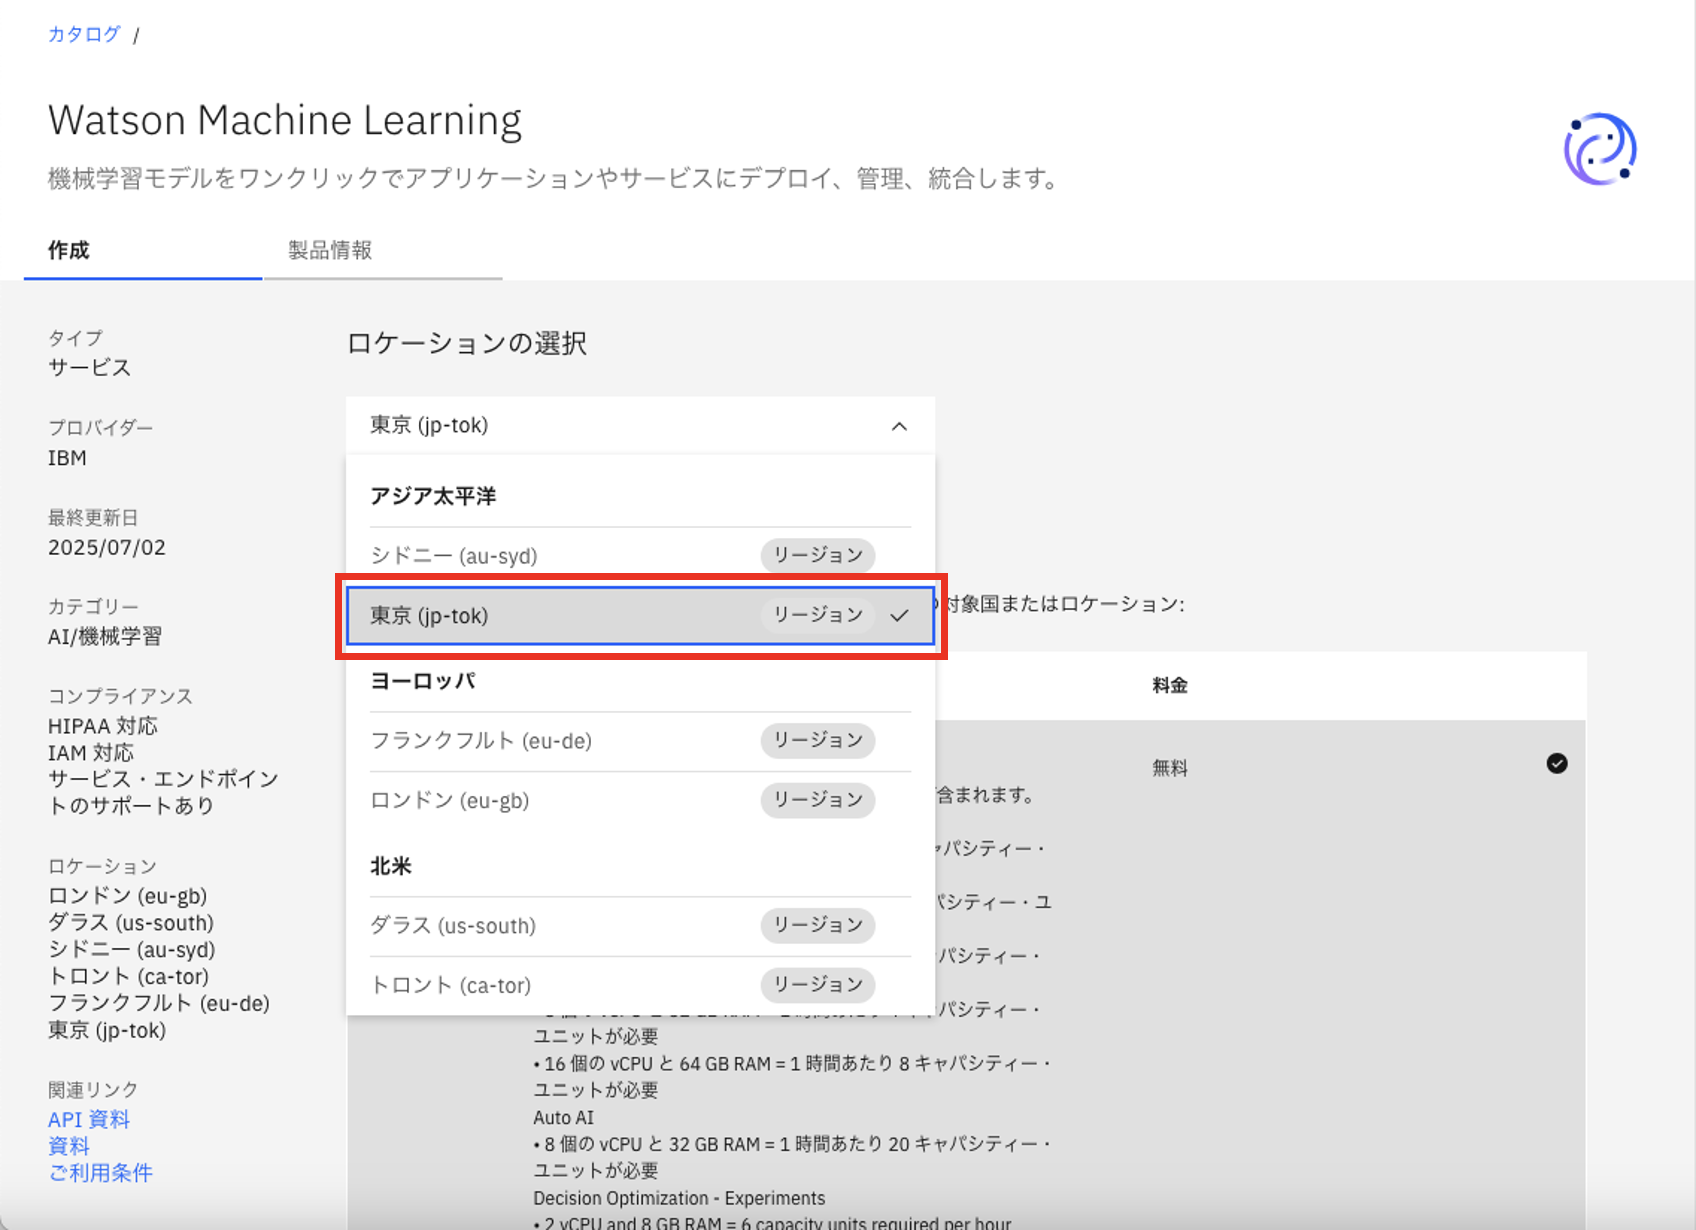This screenshot has width=1696, height=1230.
Task: Go back to カタログ via breadcrumb
Action: coord(84,34)
